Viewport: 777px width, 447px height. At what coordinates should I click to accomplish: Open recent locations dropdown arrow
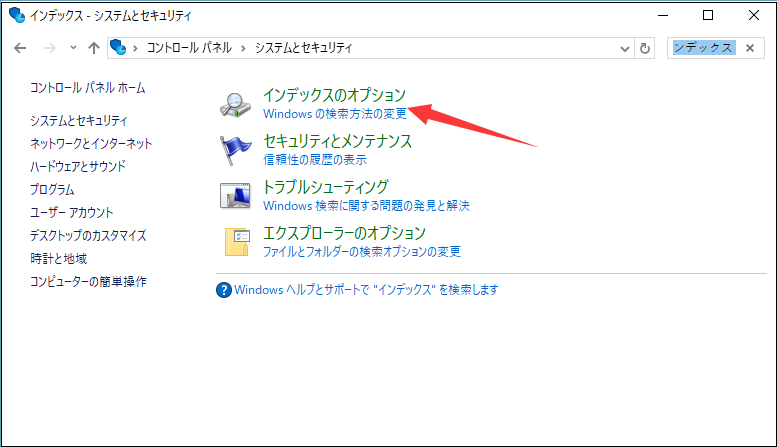(73, 48)
